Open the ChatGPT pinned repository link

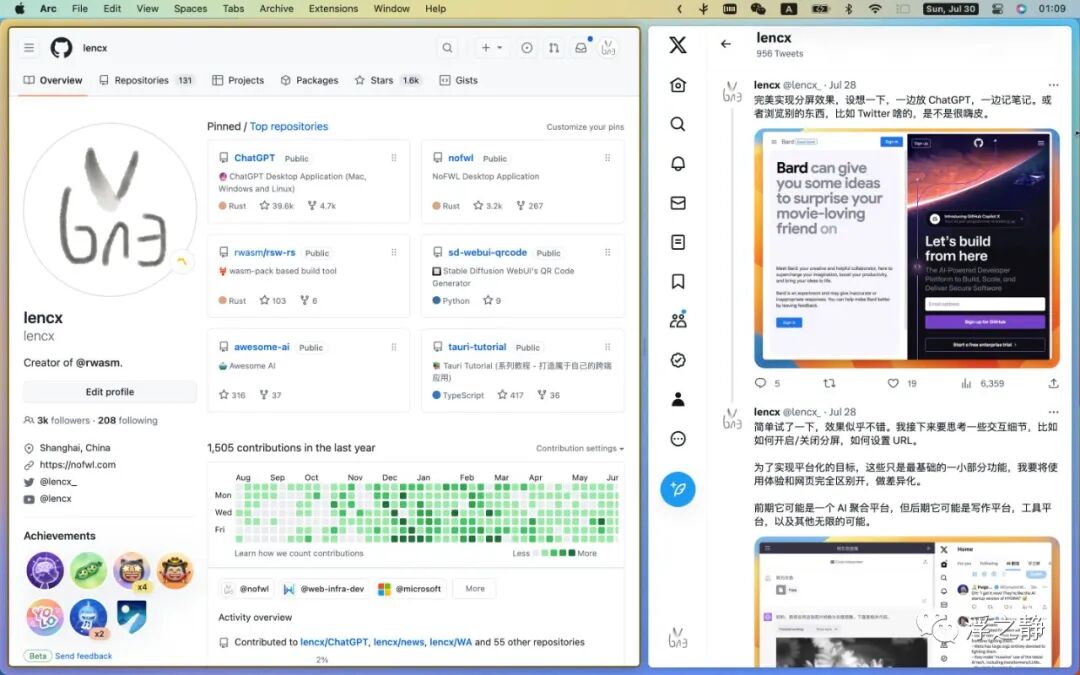click(254, 158)
